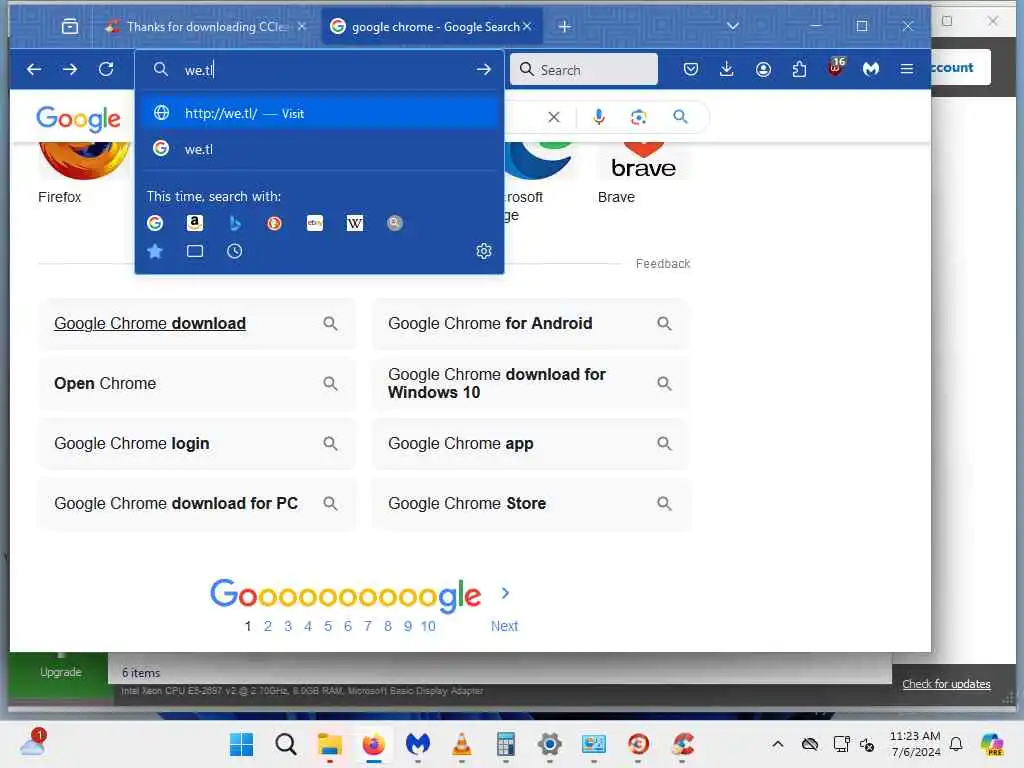Go to results page 2
The image size is (1024, 768).
pyautogui.click(x=268, y=626)
